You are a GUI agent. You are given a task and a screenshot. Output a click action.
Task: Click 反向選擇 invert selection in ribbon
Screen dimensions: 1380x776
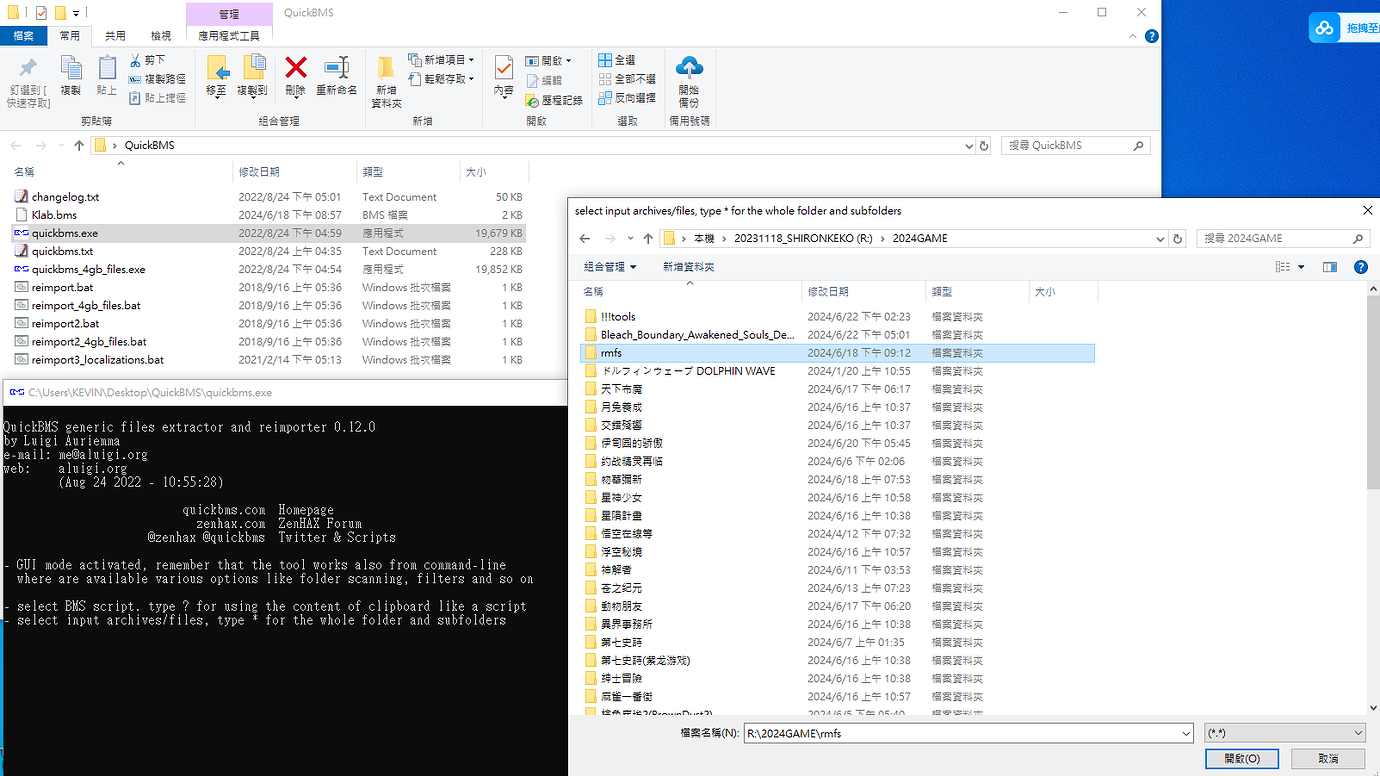pyautogui.click(x=627, y=98)
